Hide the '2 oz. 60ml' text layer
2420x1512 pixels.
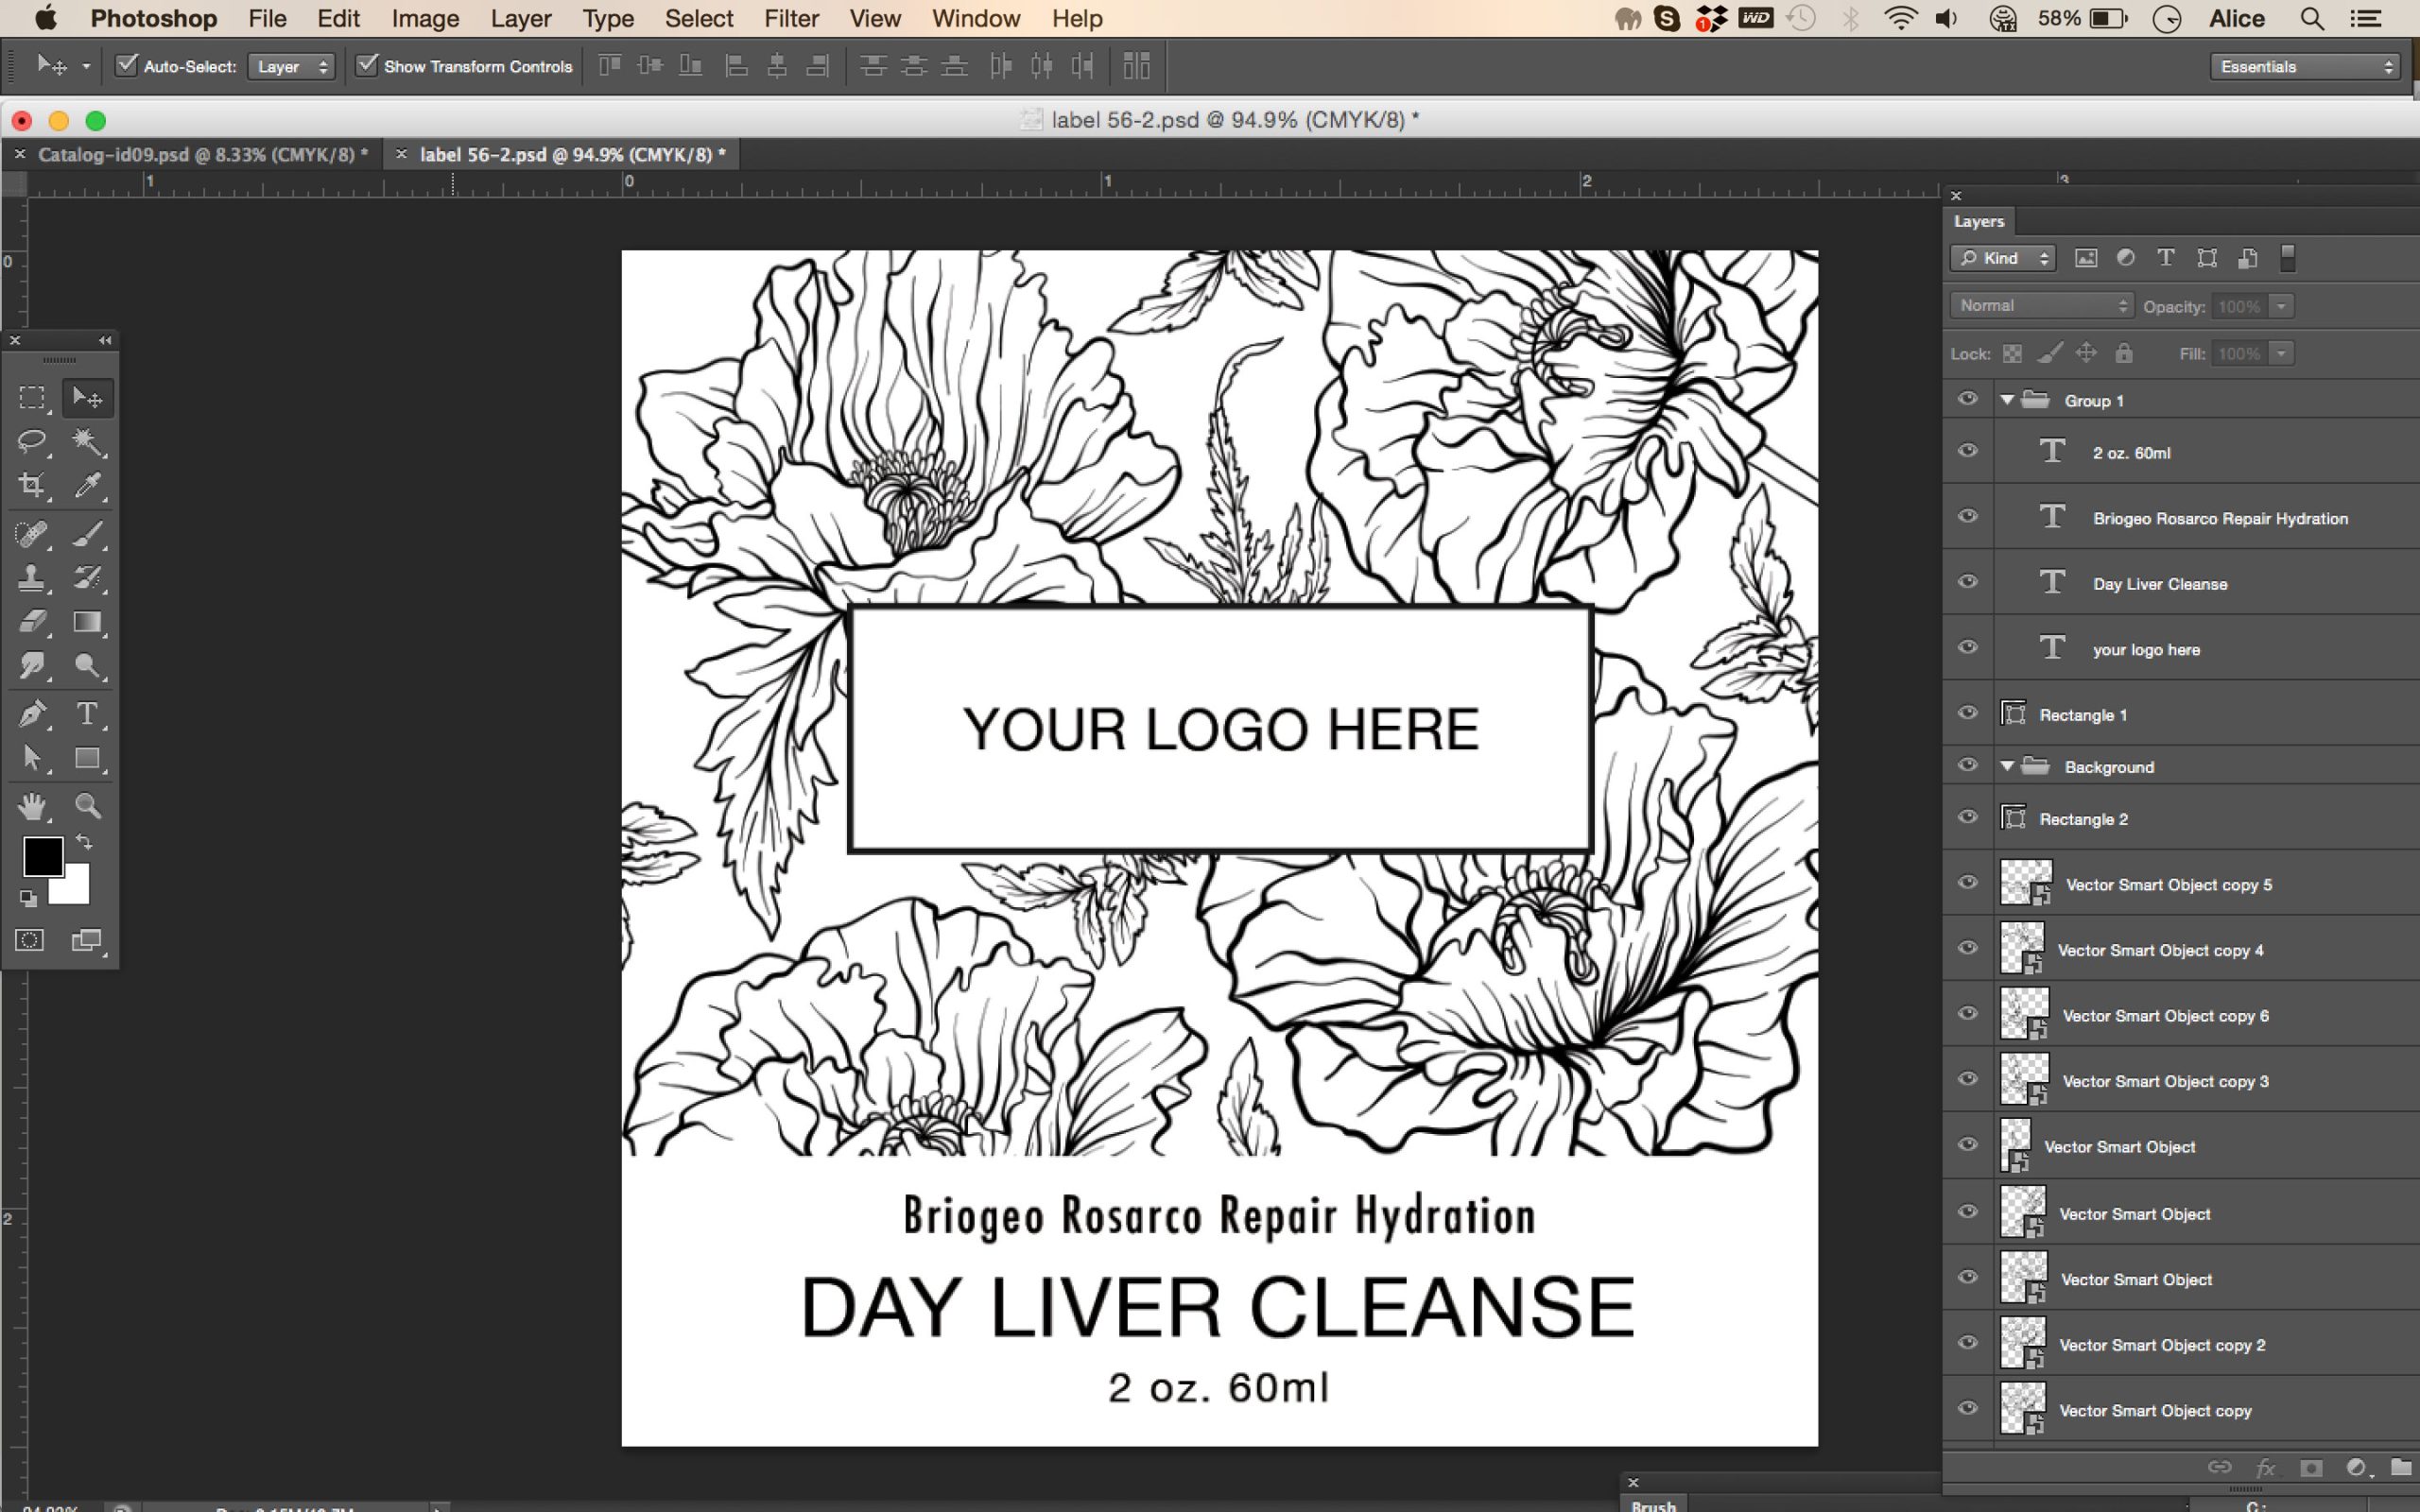[1967, 451]
